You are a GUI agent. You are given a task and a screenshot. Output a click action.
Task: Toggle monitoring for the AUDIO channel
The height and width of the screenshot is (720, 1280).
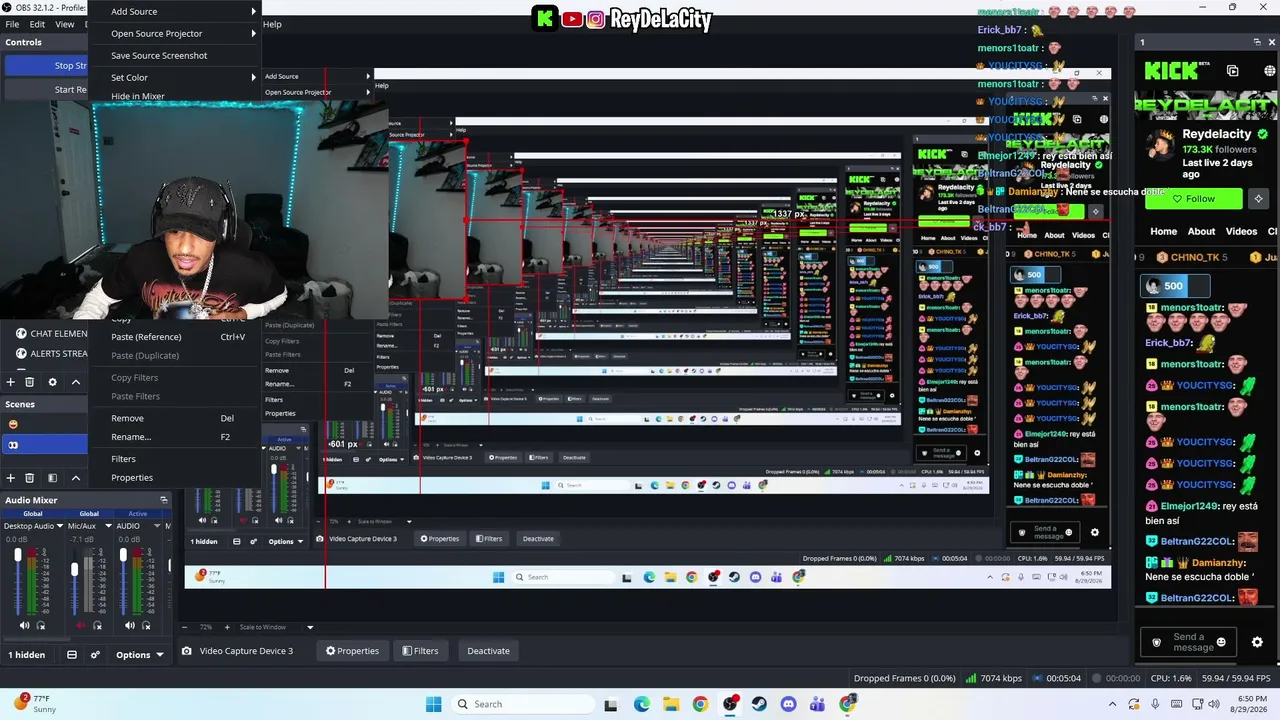[x=146, y=626]
